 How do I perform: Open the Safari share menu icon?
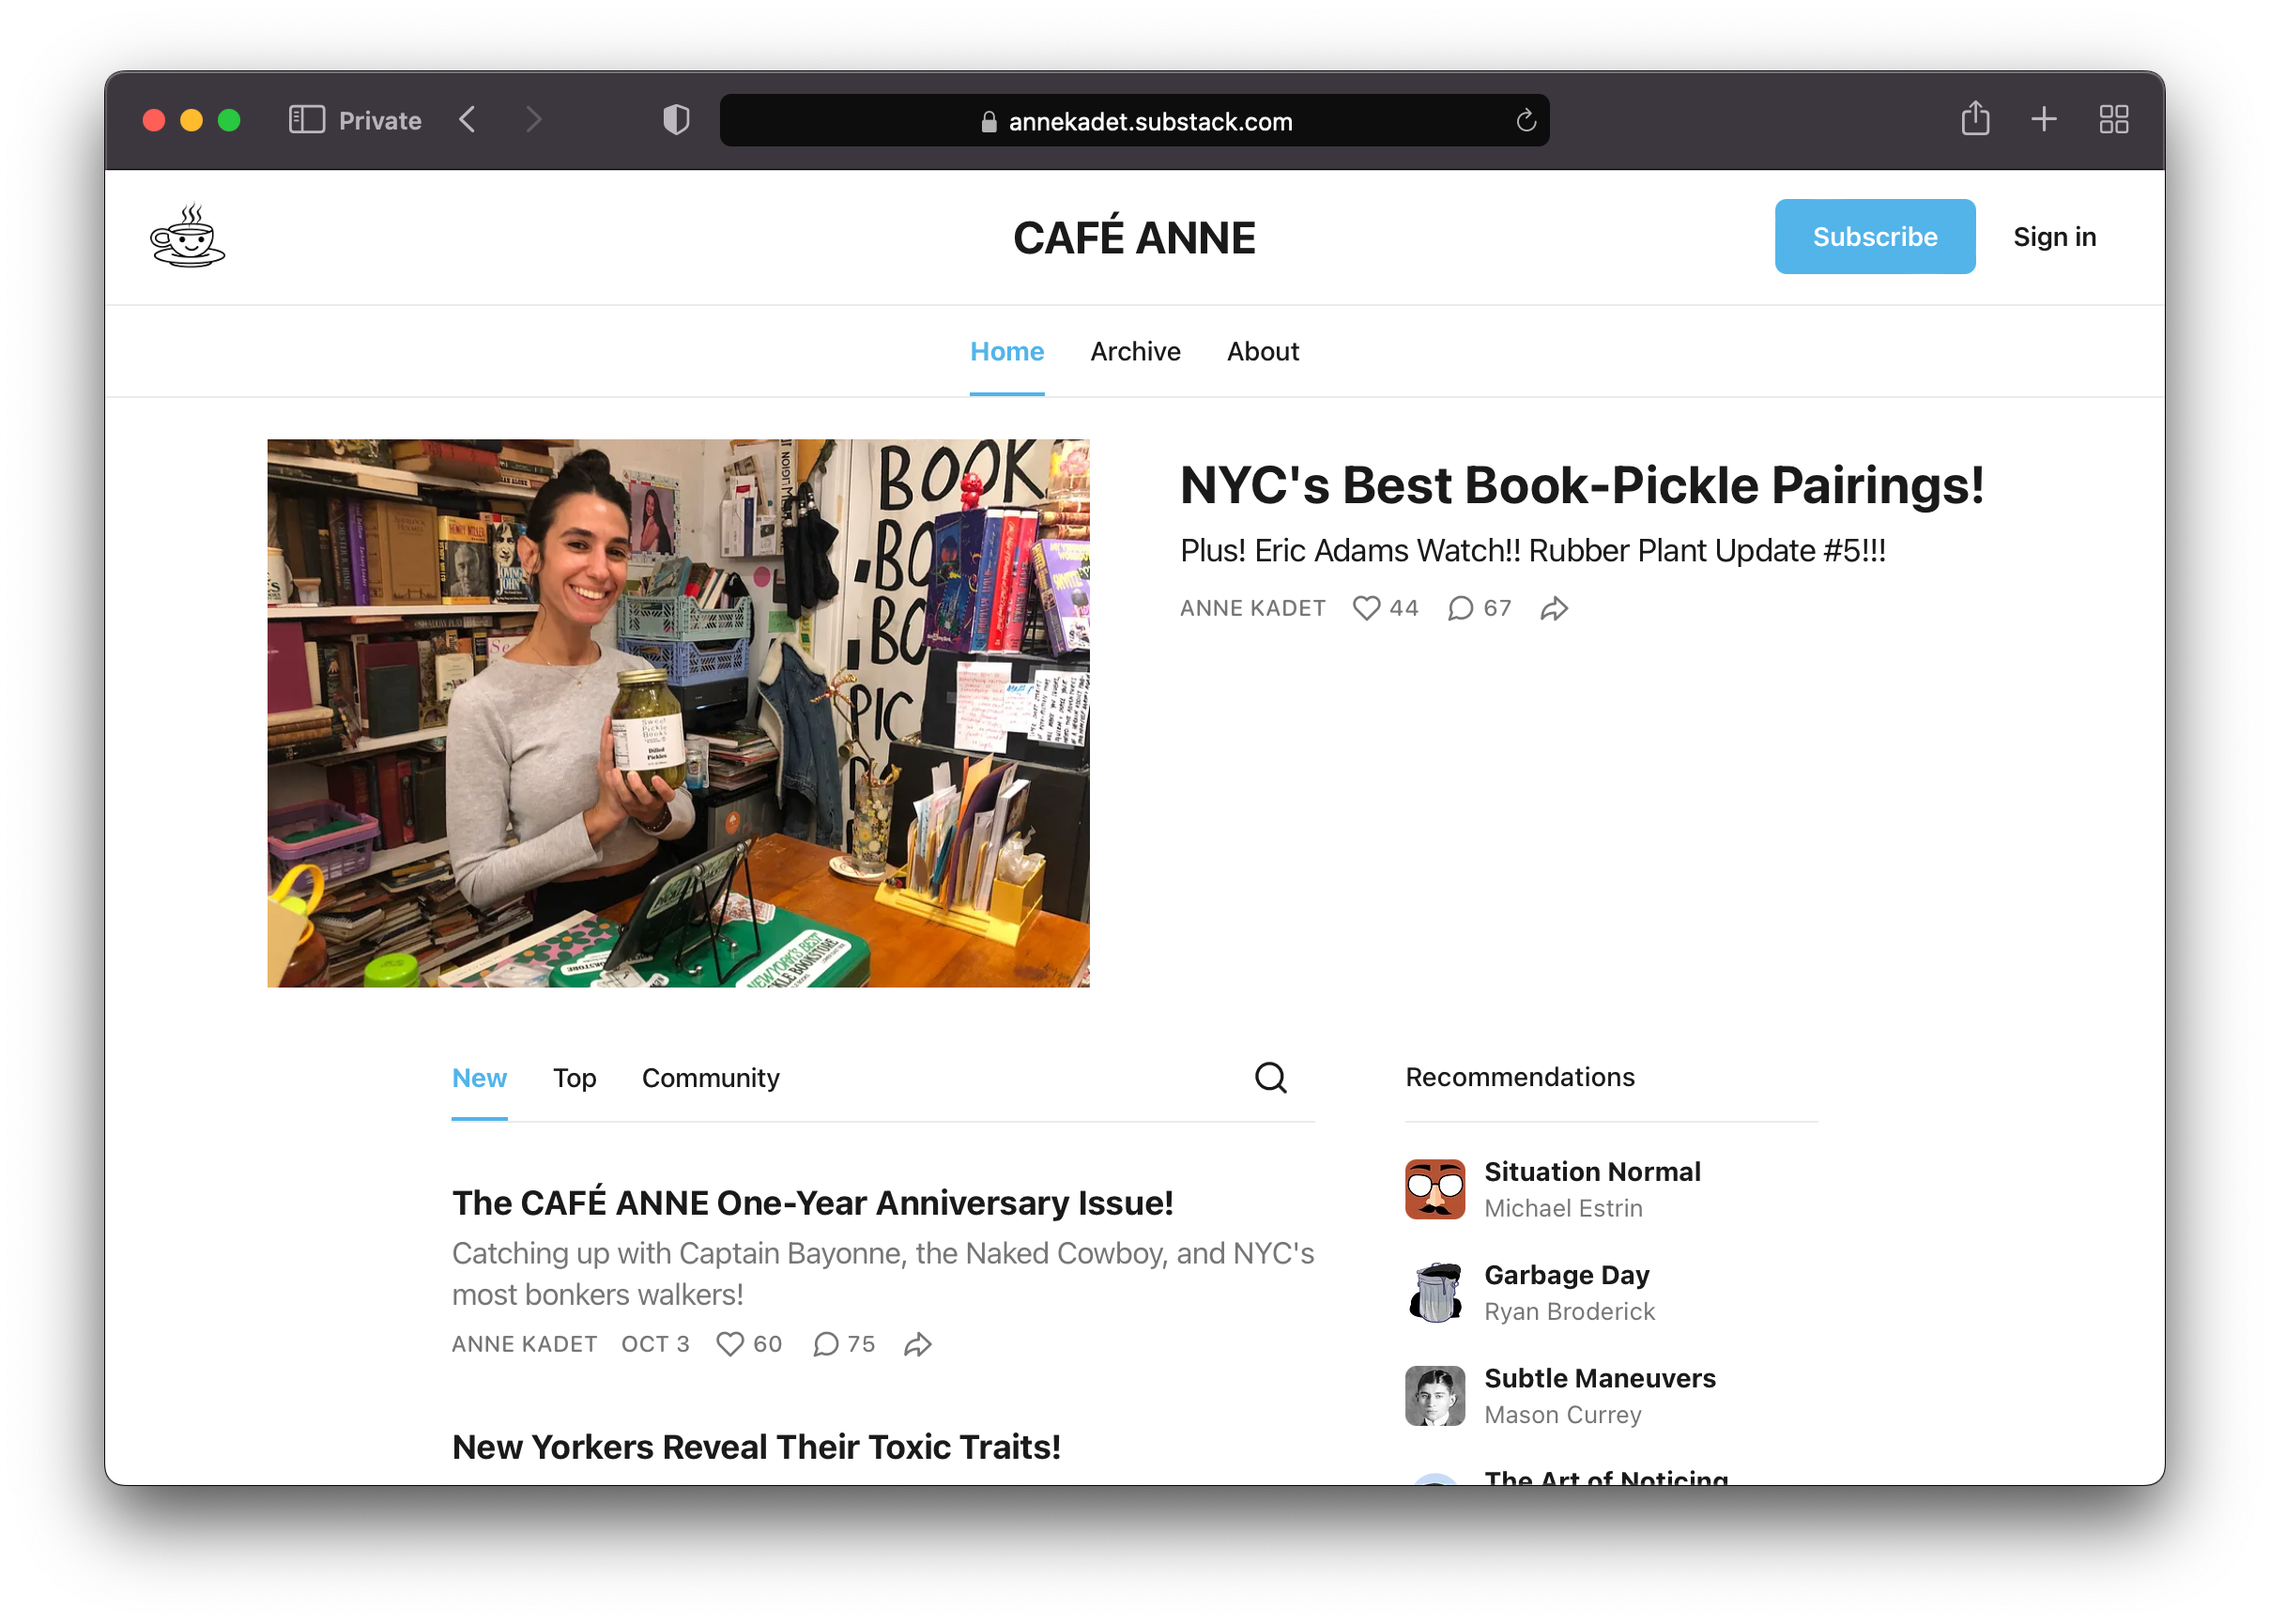click(x=1975, y=119)
